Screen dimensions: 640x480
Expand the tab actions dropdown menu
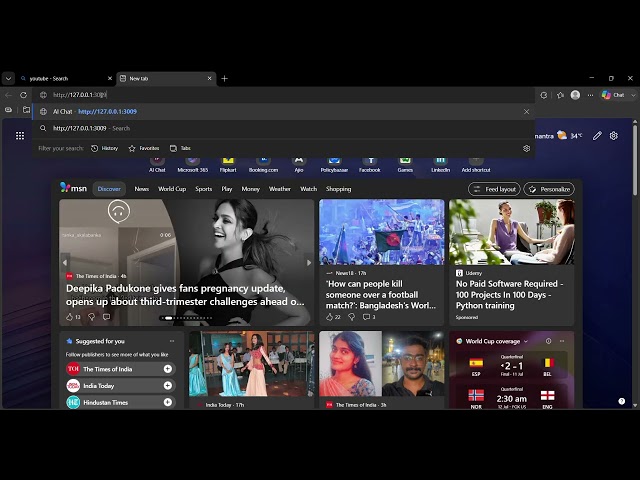coord(8,78)
